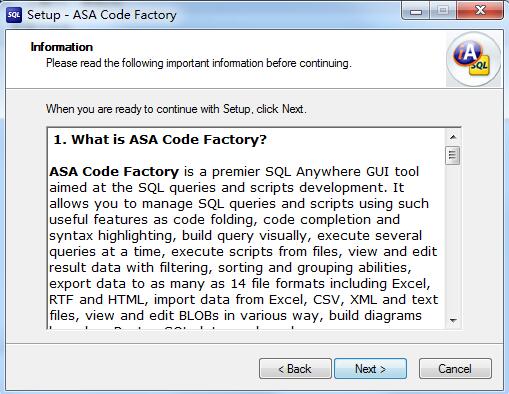Go to the next setup step

tap(370, 369)
